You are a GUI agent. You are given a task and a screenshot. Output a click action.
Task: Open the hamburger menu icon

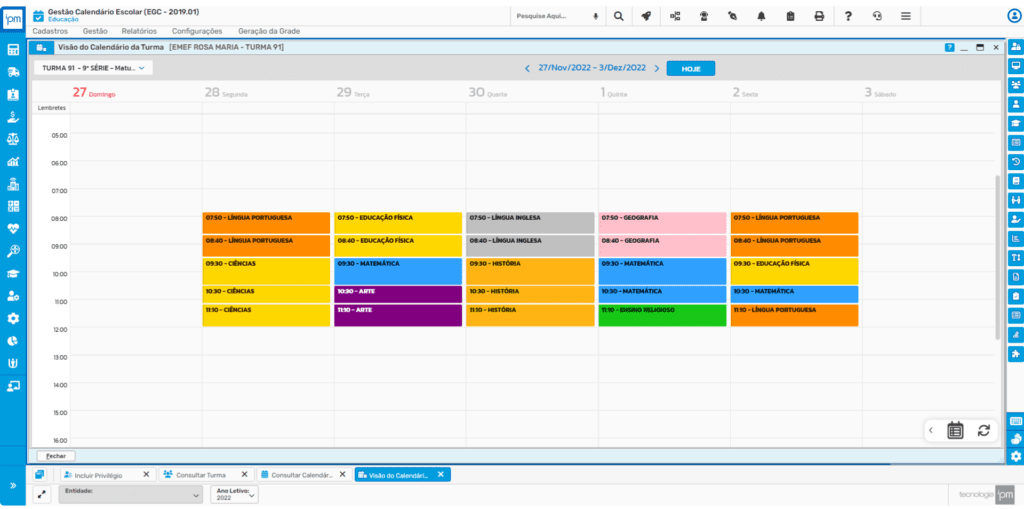point(906,16)
